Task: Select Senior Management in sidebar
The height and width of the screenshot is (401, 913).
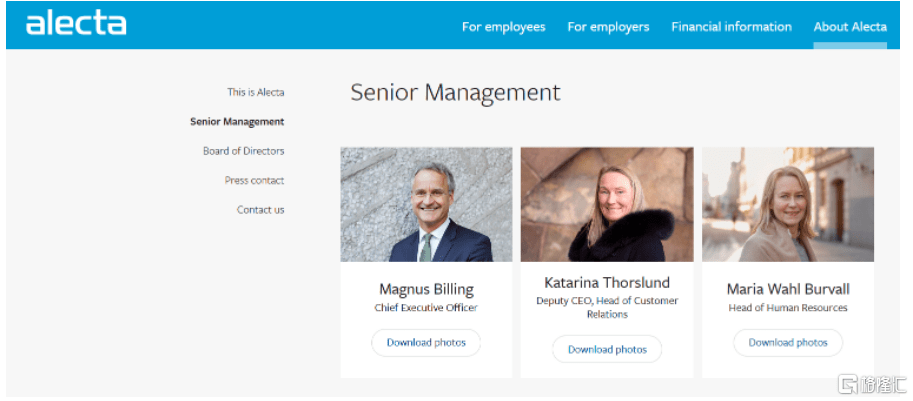Action: click(237, 122)
